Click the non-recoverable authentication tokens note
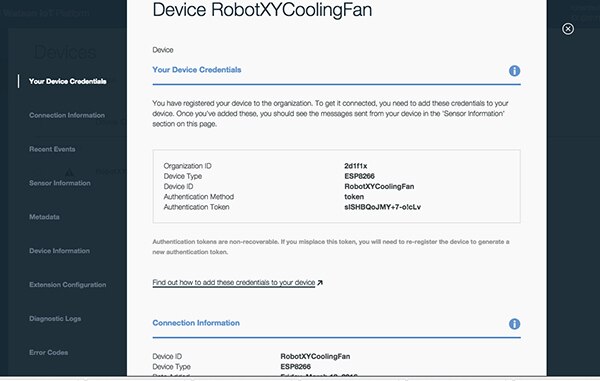 [331, 247]
